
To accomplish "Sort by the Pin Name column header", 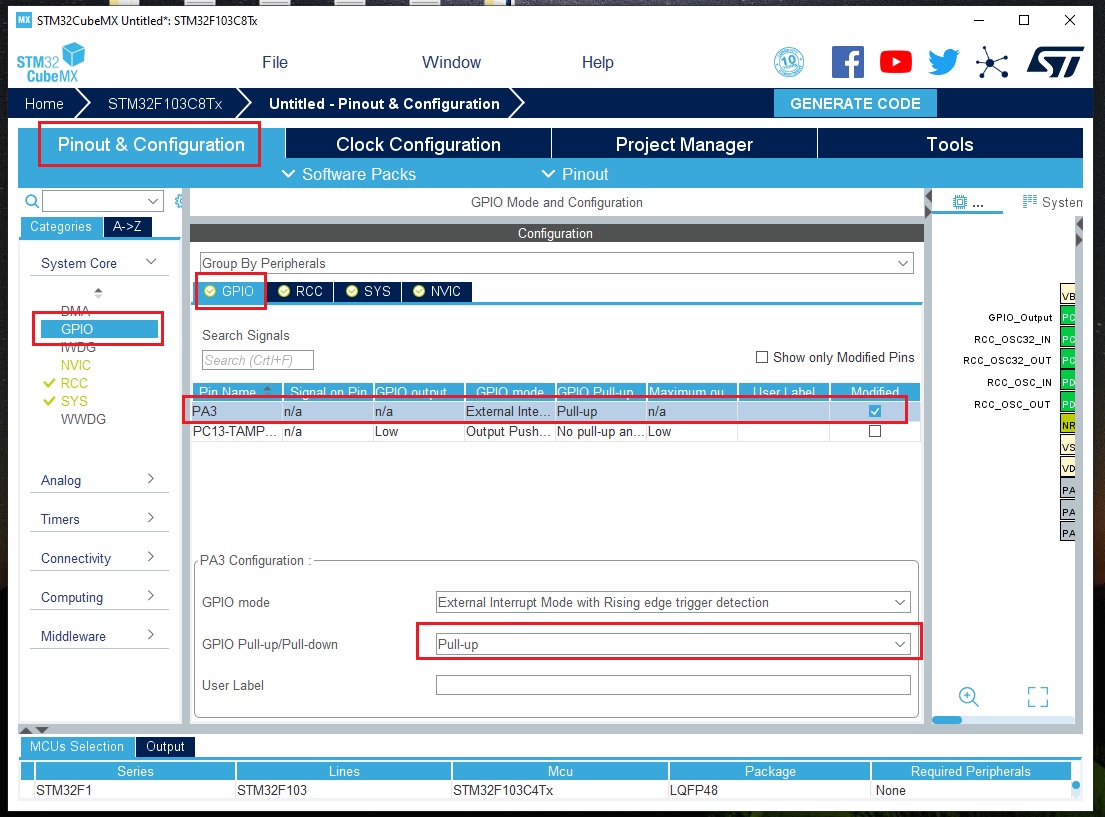I will click(x=237, y=391).
